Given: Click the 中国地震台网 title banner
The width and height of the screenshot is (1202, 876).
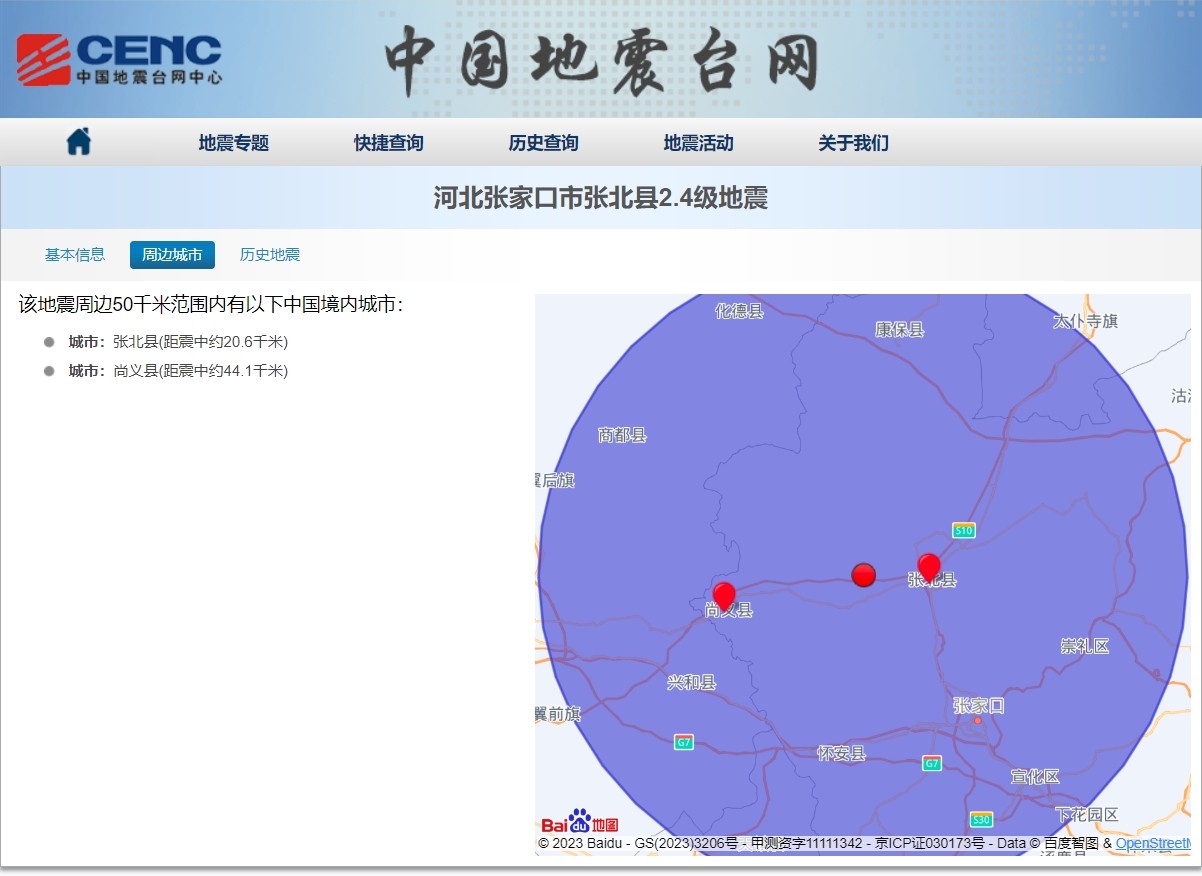Looking at the screenshot, I should (601, 61).
